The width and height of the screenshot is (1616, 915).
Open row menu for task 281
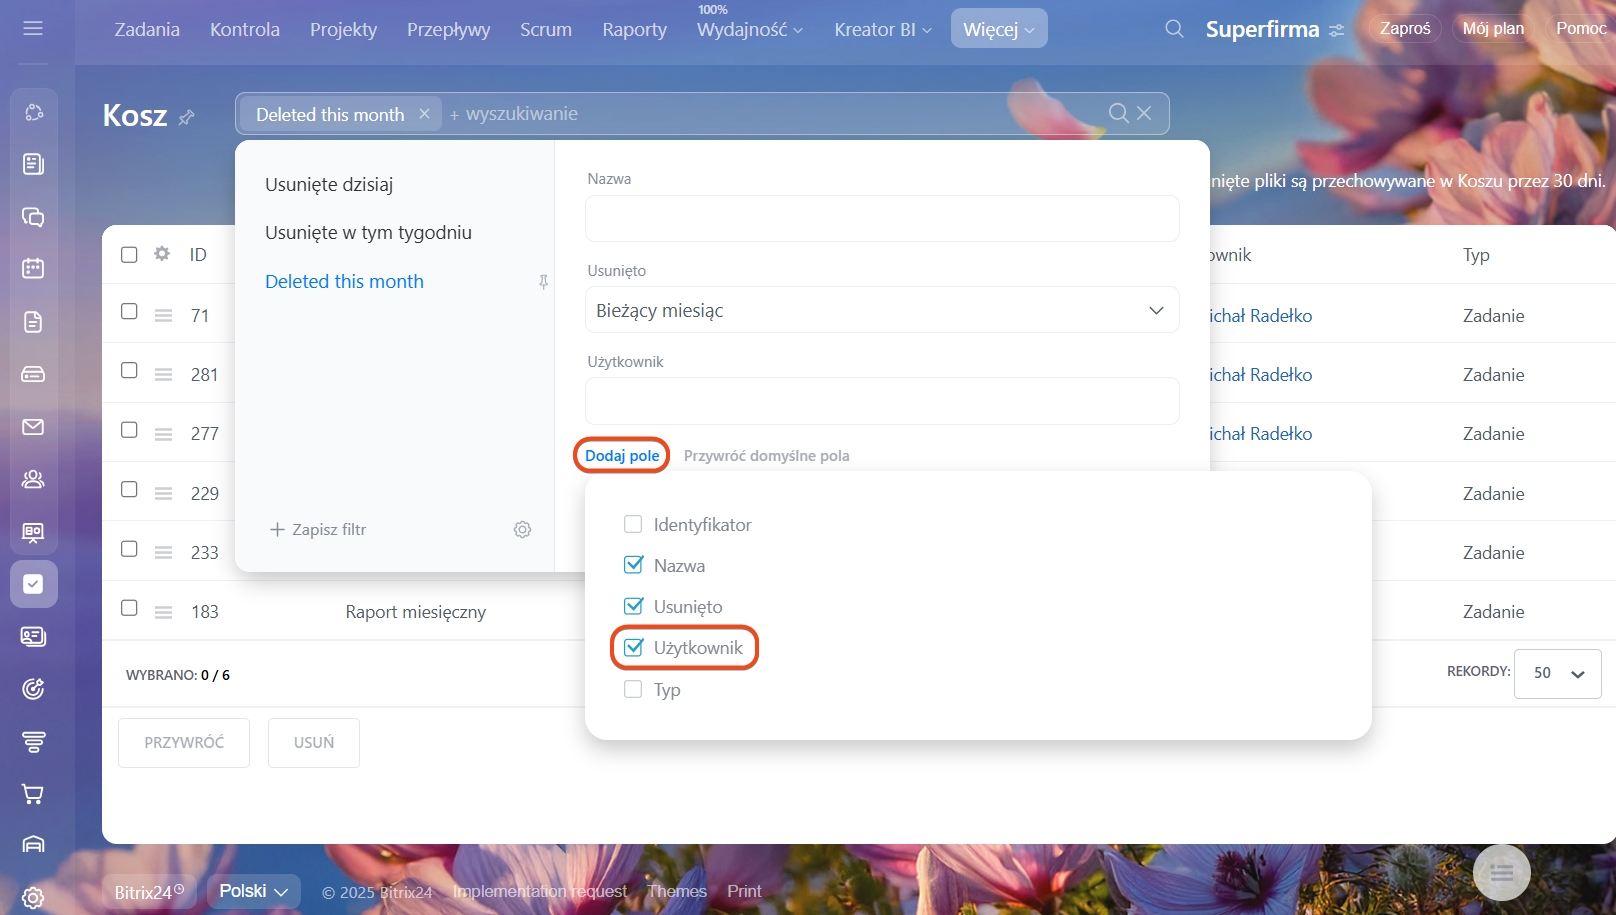pos(163,374)
